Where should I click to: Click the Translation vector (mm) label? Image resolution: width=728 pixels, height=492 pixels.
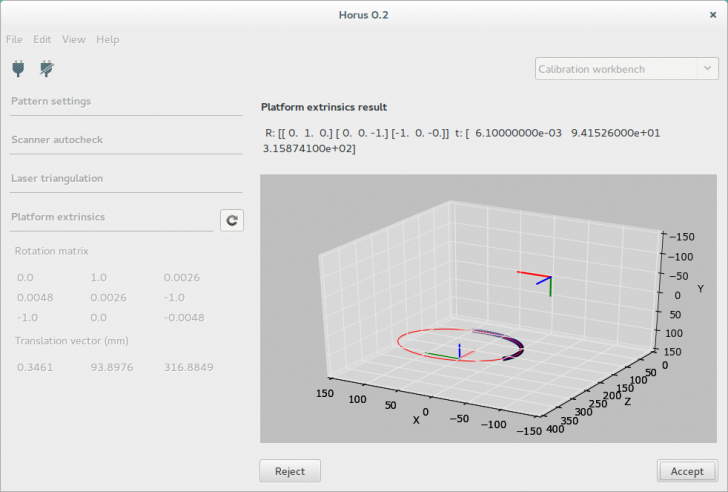tap(72, 341)
